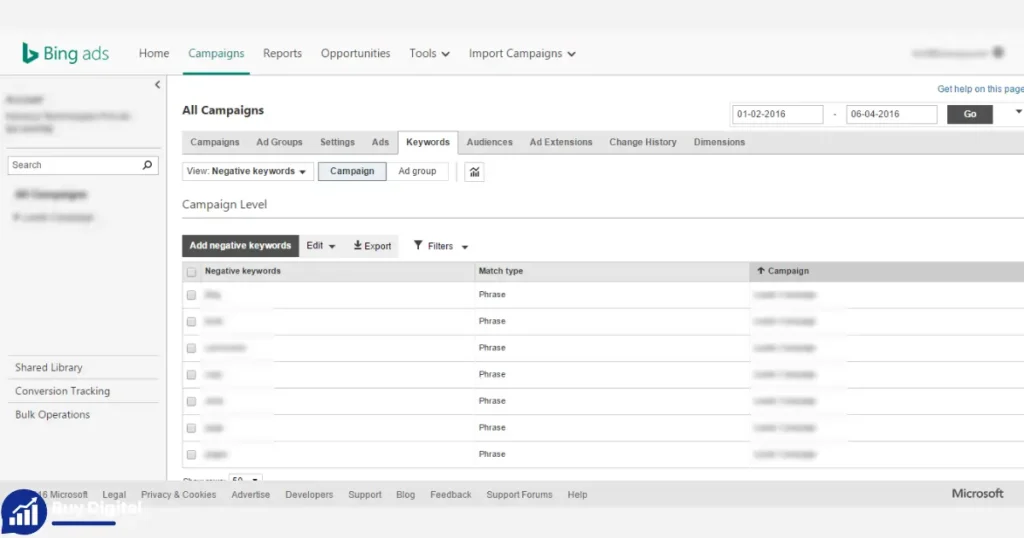
Task: Open Bulk Operations in sidebar
Action: (52, 414)
